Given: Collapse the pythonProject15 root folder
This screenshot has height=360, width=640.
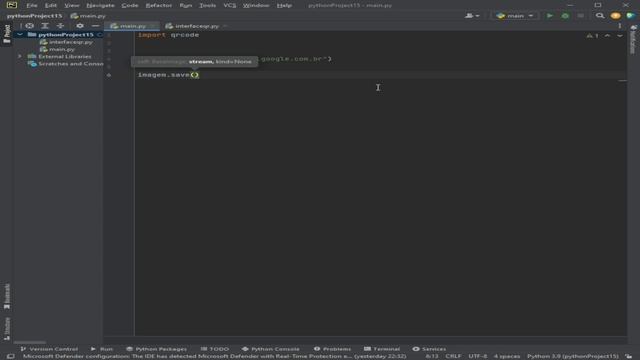Looking at the screenshot, I should point(20,35).
